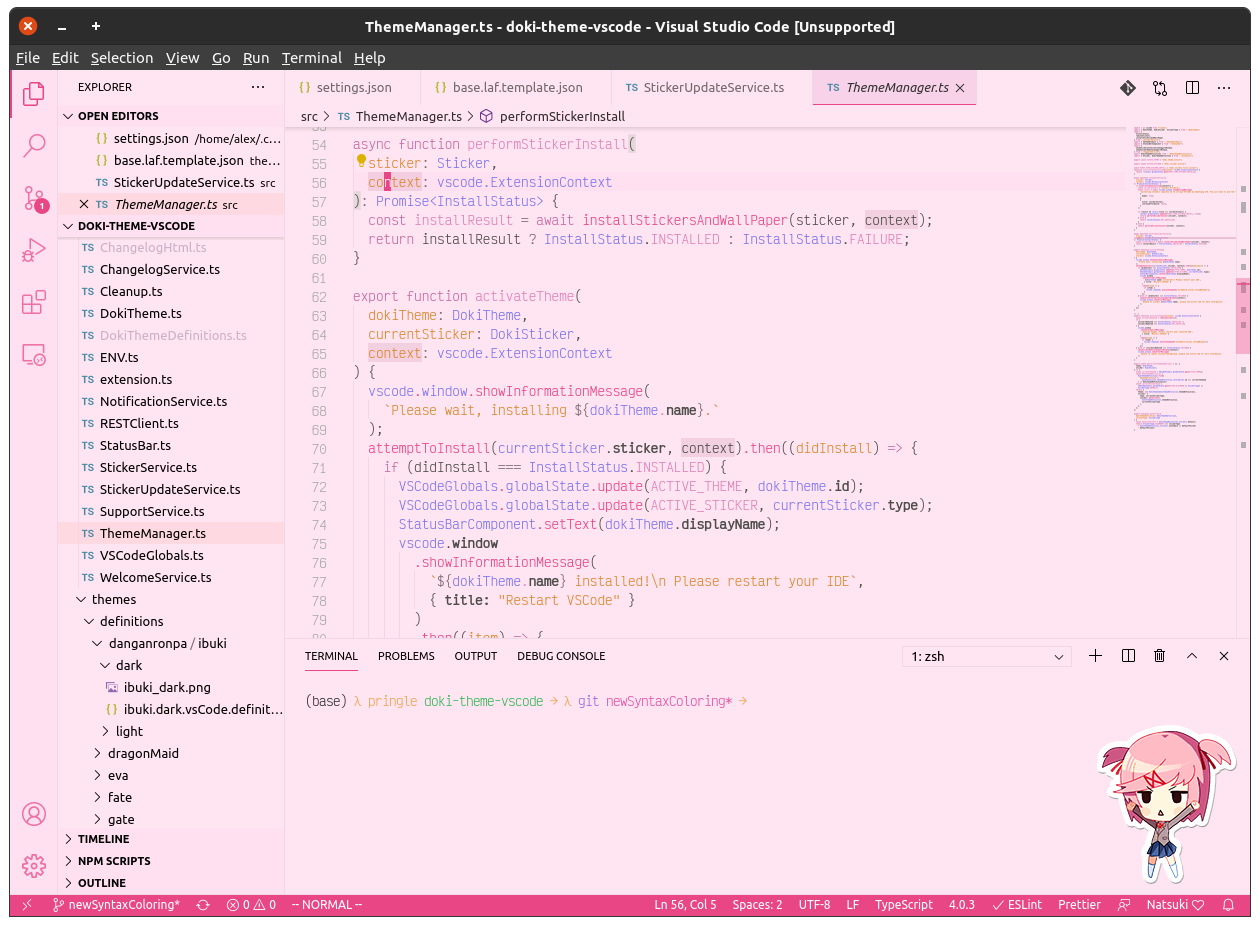Maximize panel with up chevron
The height and width of the screenshot is (926, 1260).
(1192, 656)
